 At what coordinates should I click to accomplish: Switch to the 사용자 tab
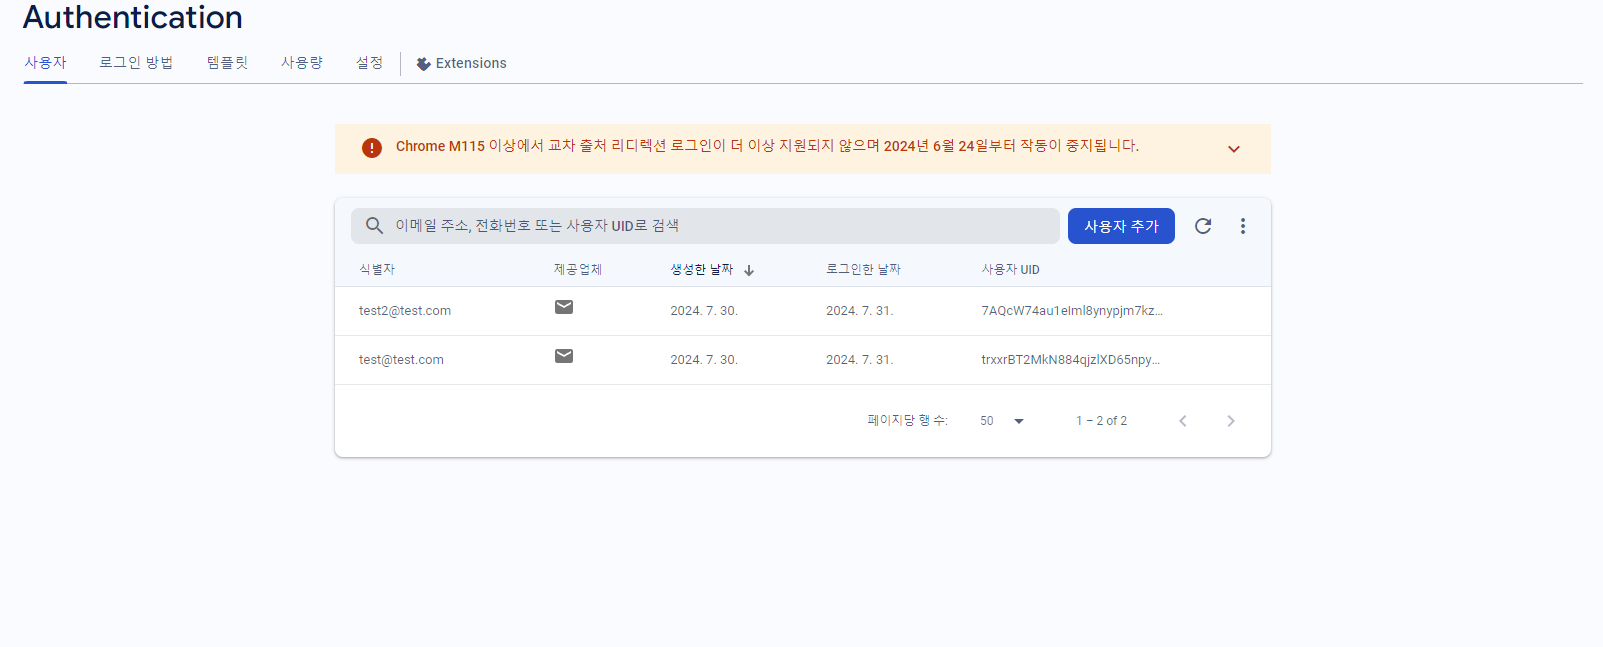[45, 63]
